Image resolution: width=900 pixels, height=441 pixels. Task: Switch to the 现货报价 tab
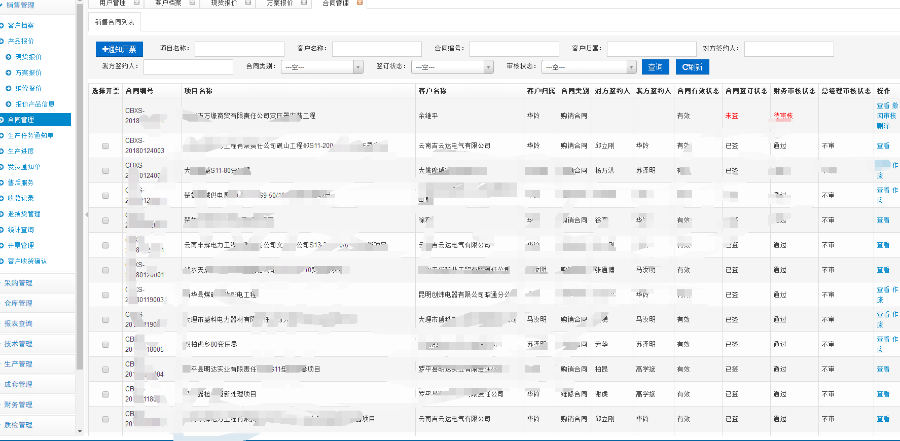(x=224, y=3)
